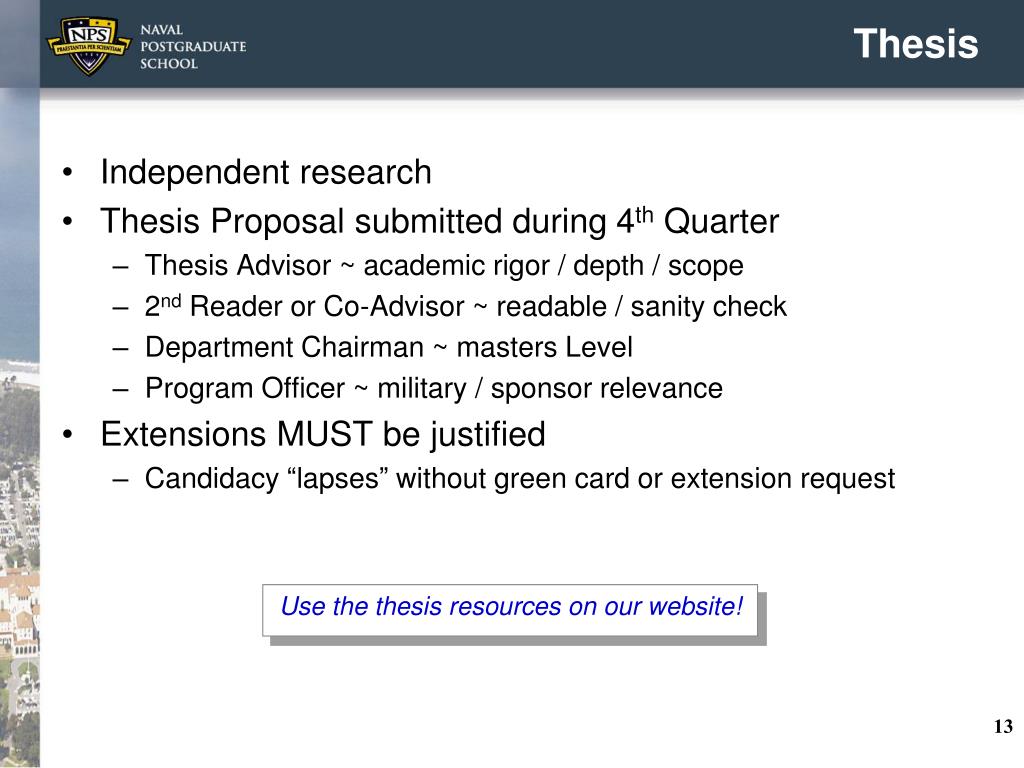
Task: Click the bullet dot before Independent research
Action: coord(67,173)
